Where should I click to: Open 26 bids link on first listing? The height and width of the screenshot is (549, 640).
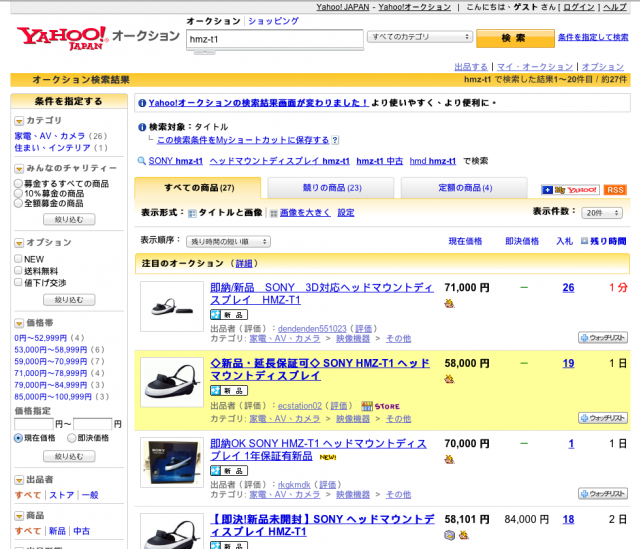pyautogui.click(x=568, y=288)
